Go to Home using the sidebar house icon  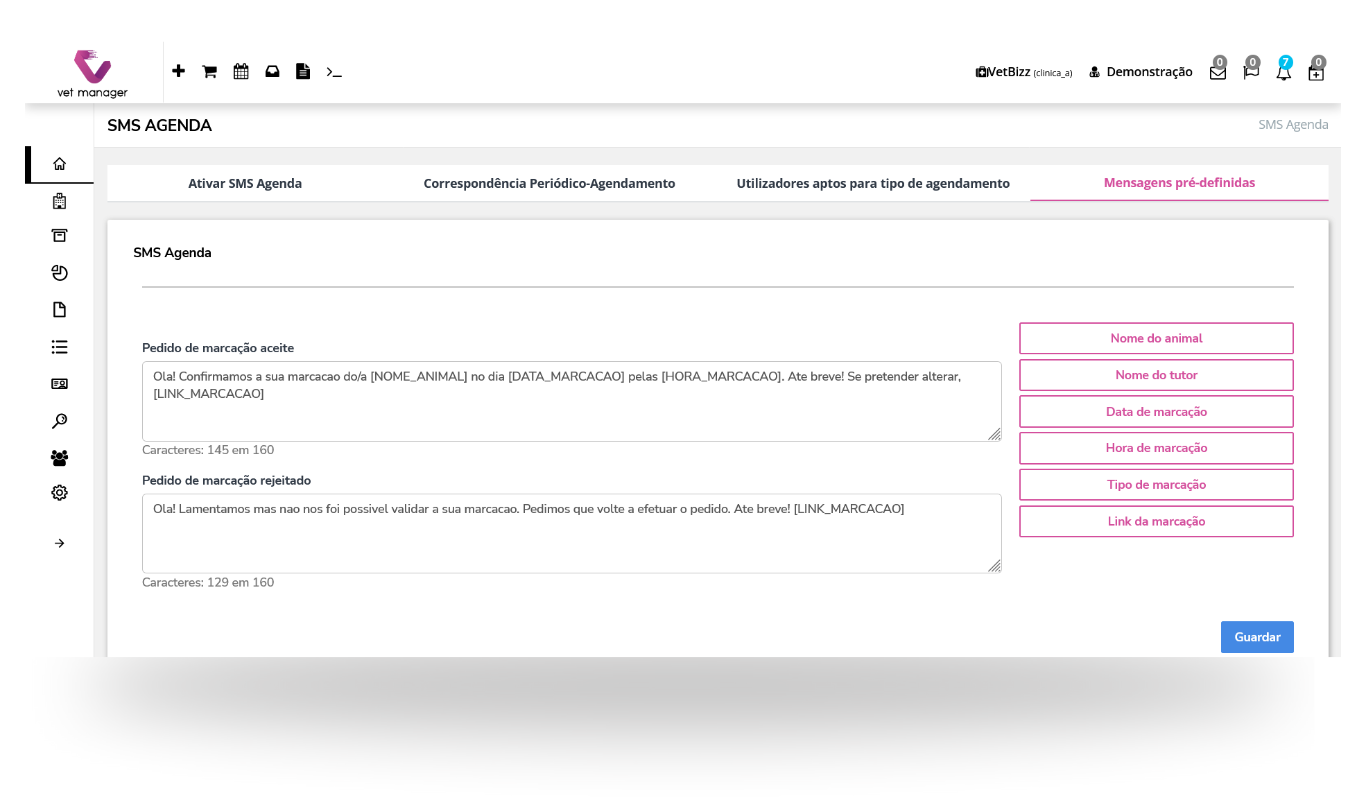(59, 162)
